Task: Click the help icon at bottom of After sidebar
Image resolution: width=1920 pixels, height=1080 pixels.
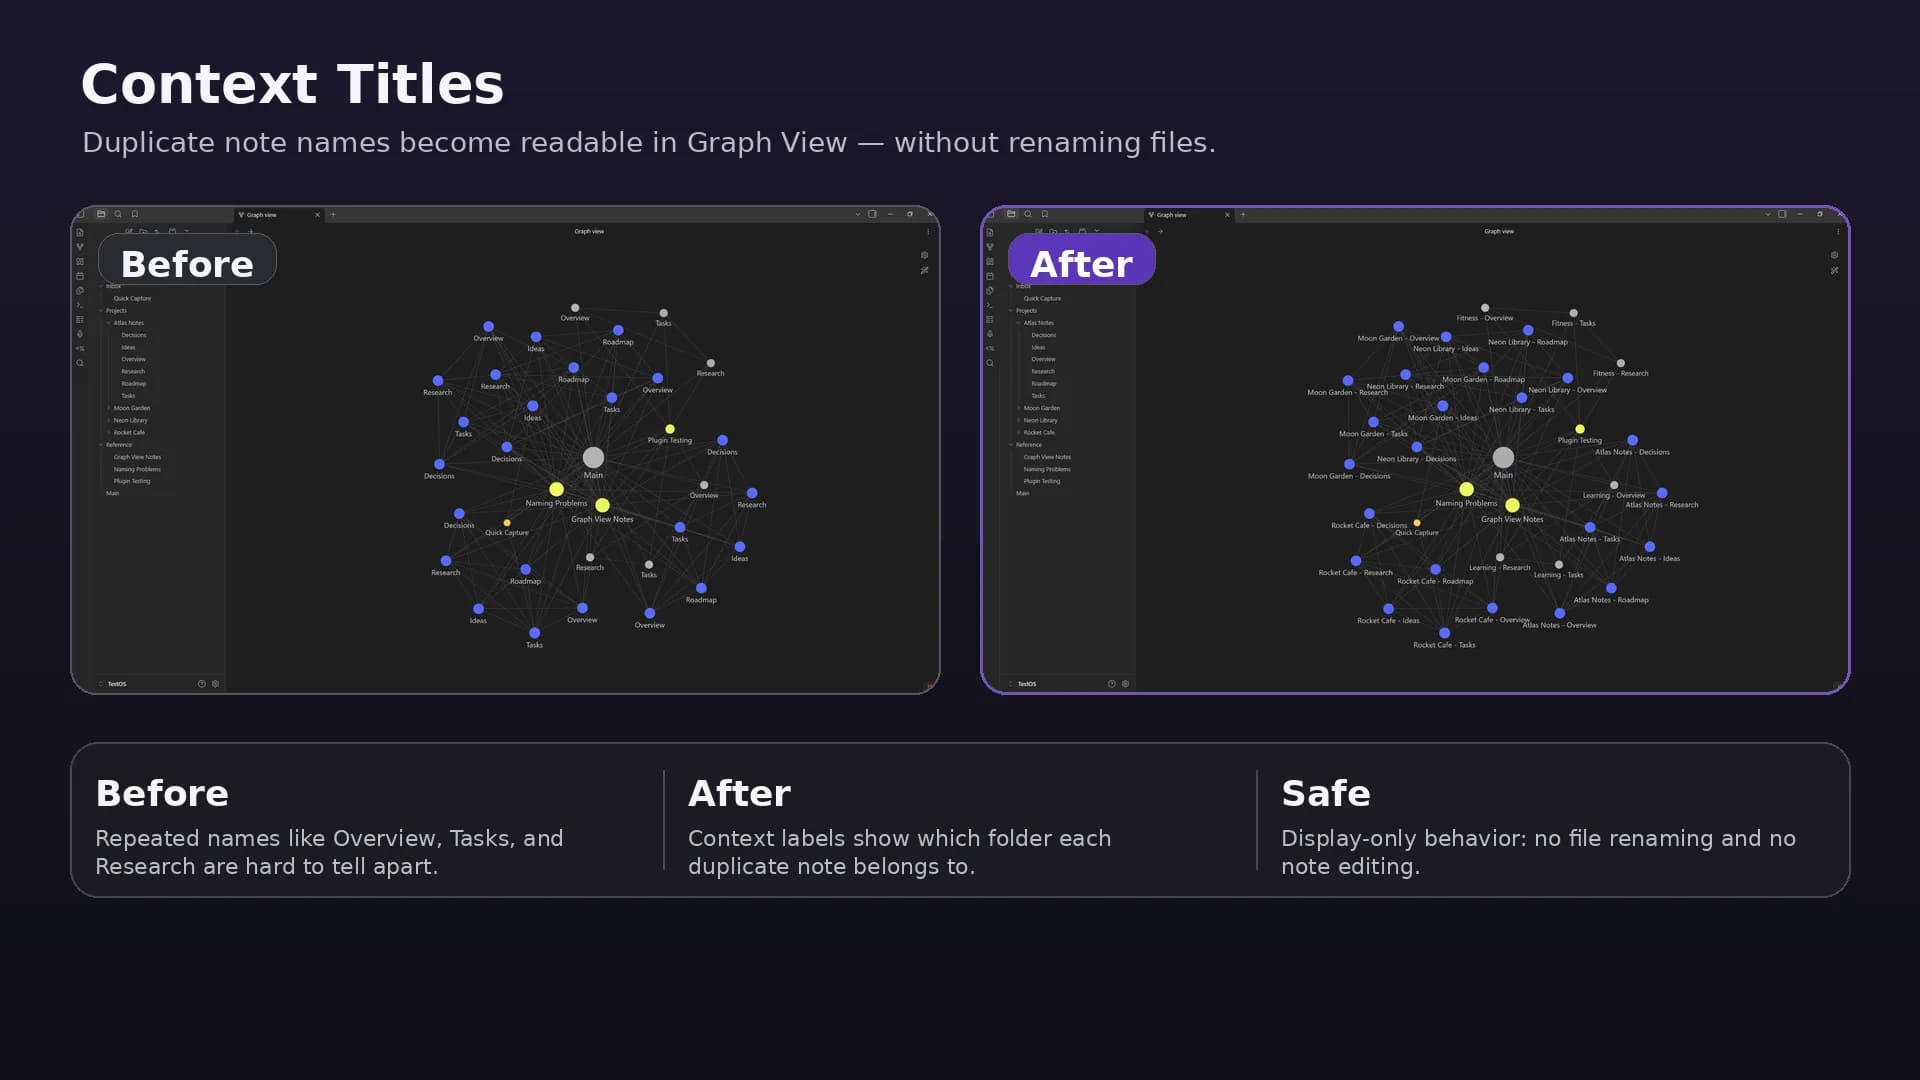Action: [x=1111, y=684]
